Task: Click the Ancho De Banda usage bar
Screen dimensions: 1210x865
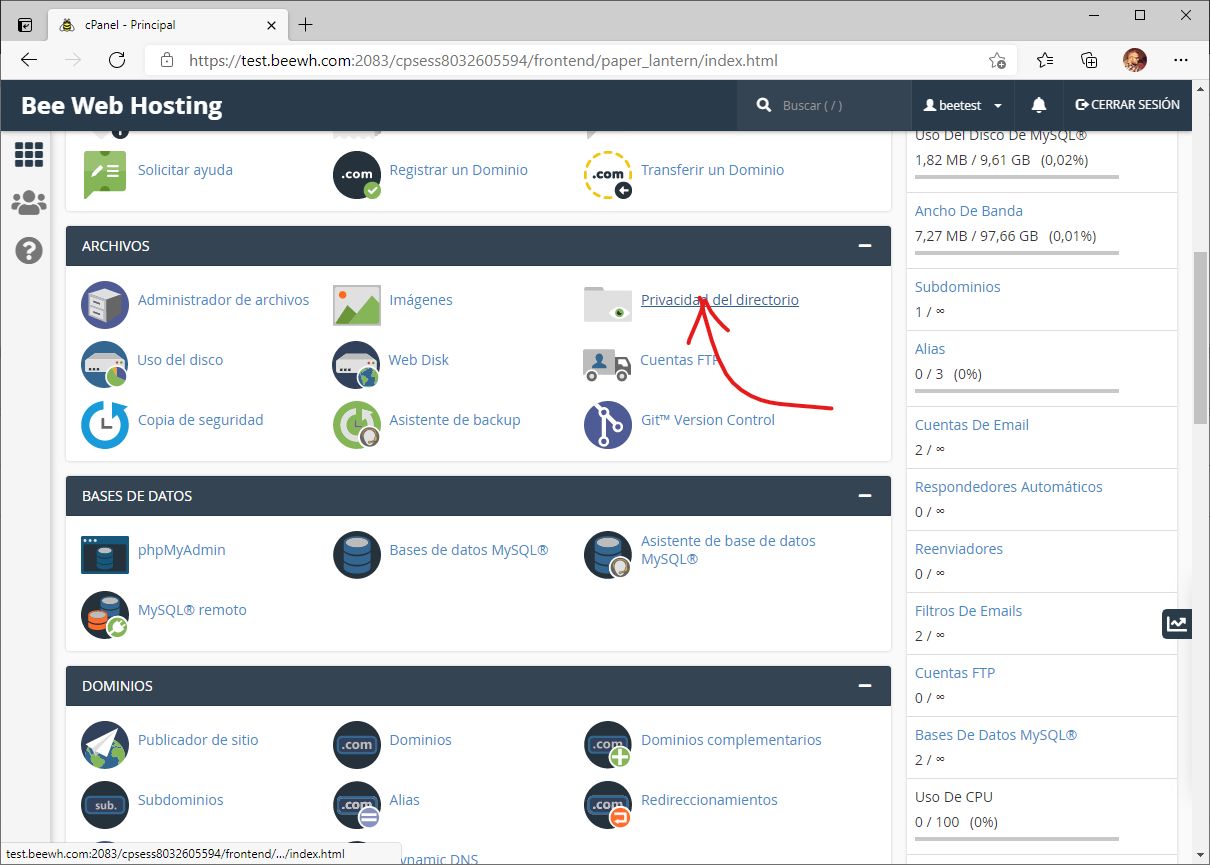Action: [x=1017, y=253]
